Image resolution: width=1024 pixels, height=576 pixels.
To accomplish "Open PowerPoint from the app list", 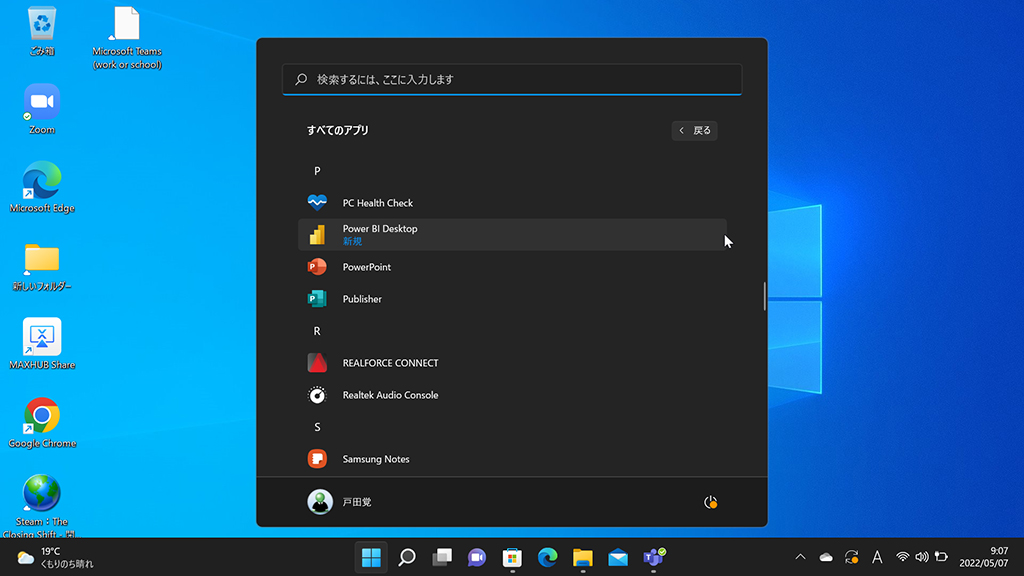I will coord(512,266).
